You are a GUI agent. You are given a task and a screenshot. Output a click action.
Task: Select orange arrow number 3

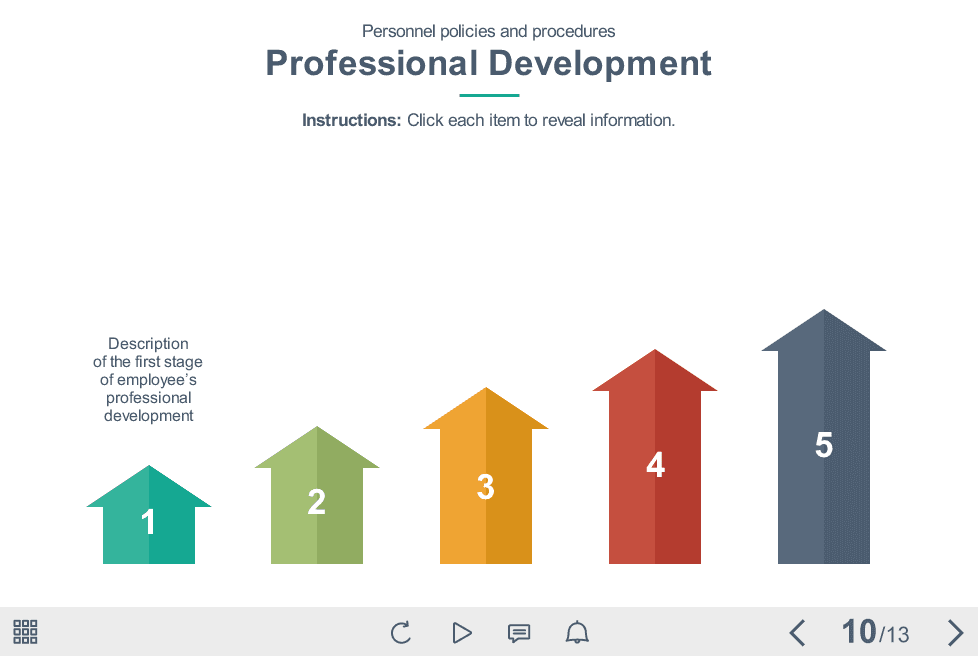click(x=486, y=488)
